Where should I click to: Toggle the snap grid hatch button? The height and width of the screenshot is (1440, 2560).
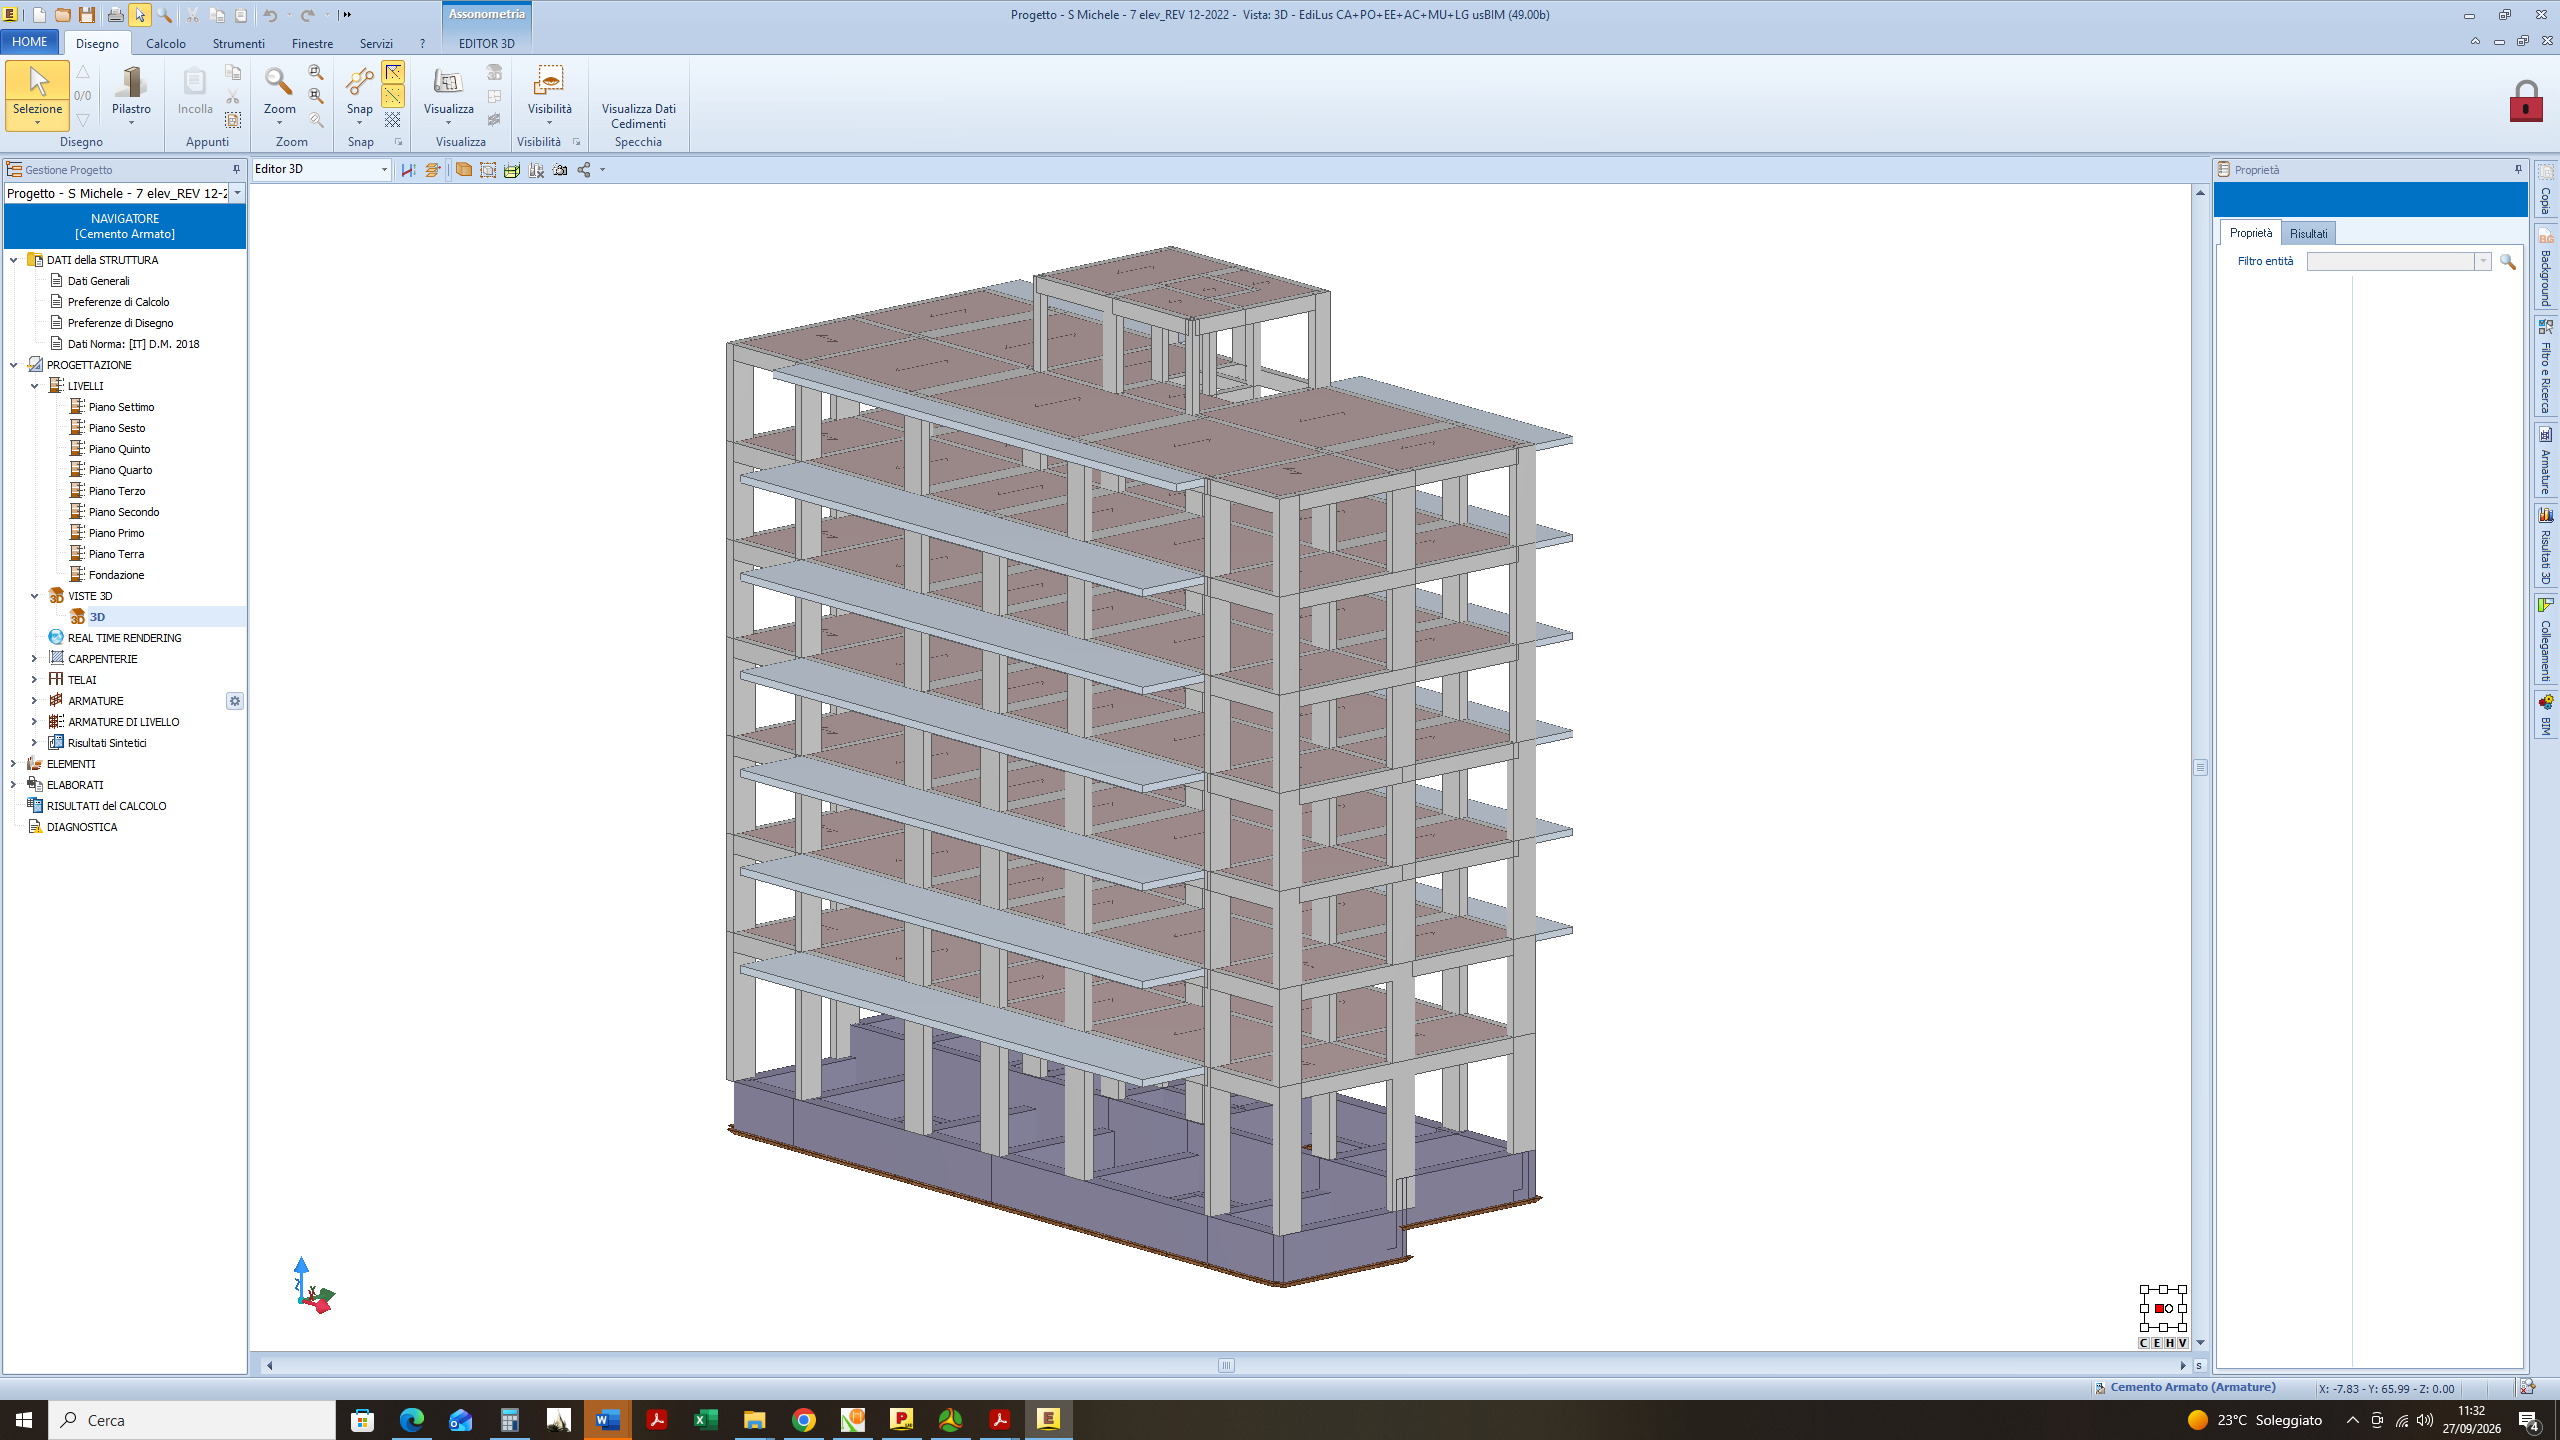pos(393,119)
